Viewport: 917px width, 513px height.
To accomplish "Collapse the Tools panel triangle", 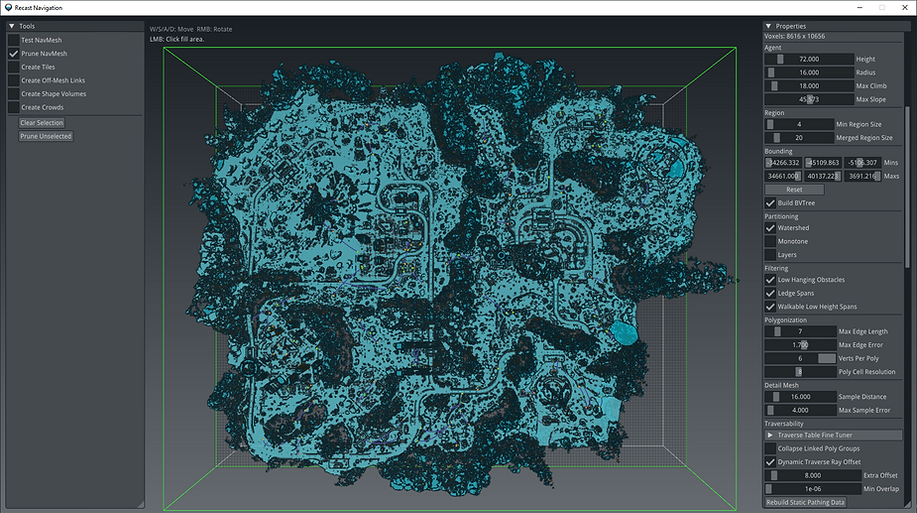I will pyautogui.click(x=11, y=26).
